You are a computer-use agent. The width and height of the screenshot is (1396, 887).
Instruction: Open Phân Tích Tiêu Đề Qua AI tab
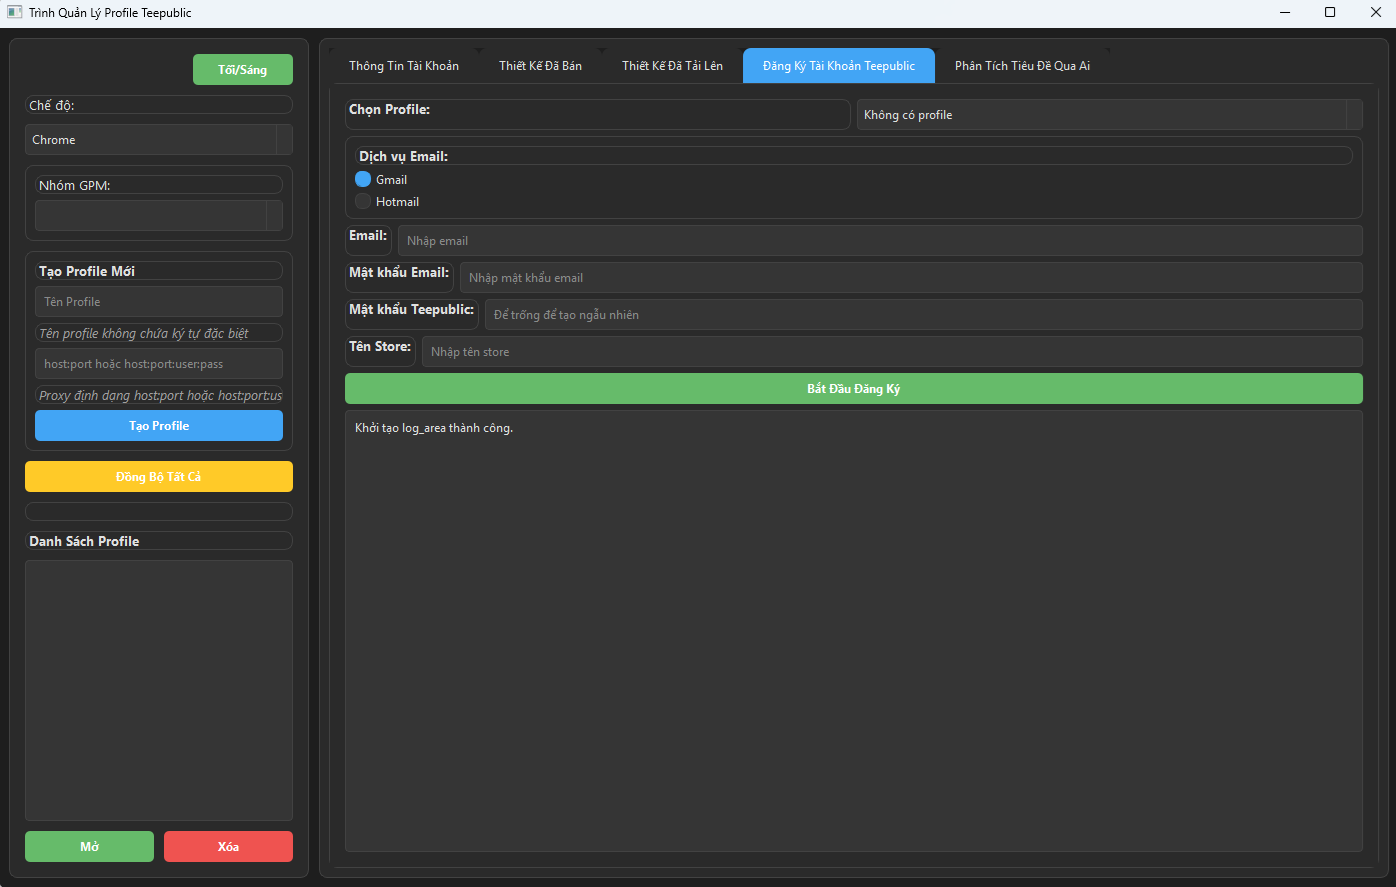[x=1022, y=66]
